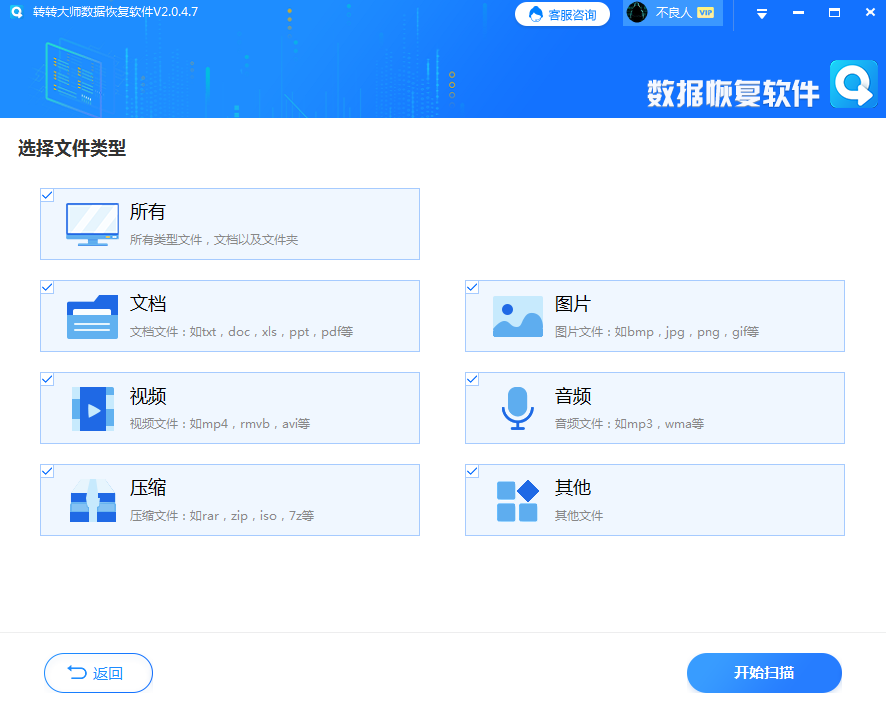Click the 其他 shapes icon
The width and height of the screenshot is (886, 706).
517,497
